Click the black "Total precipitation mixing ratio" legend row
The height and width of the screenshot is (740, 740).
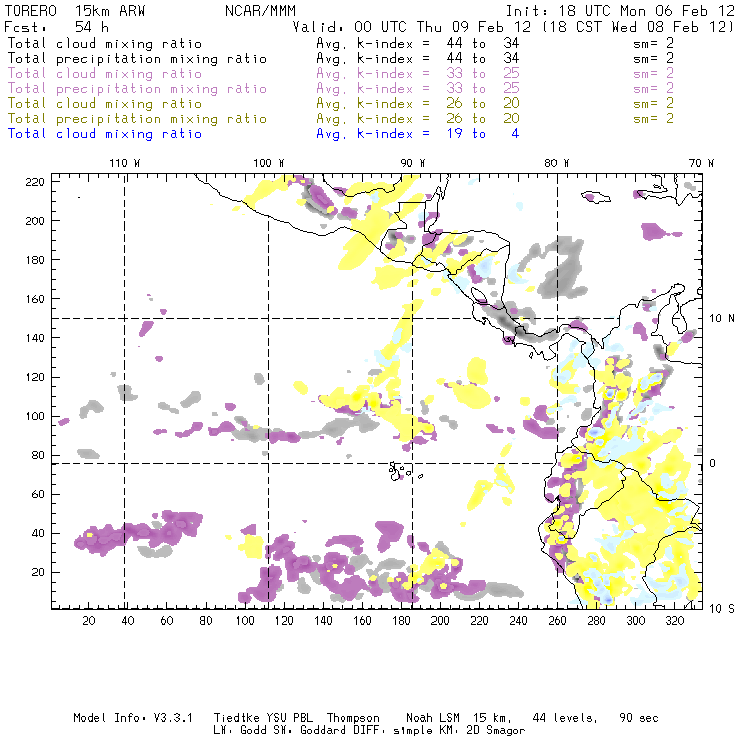(339, 59)
